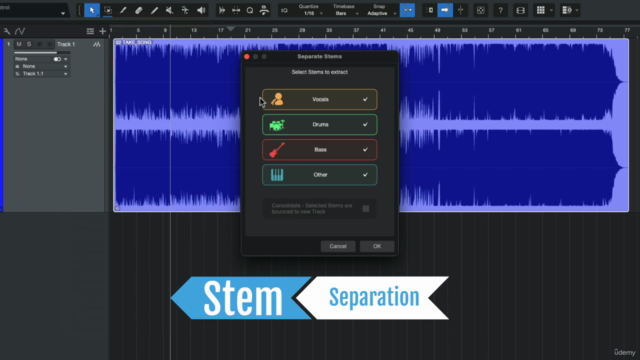Close the Separate Stems dialog
Viewport: 640px width, 360px height.
pyautogui.click(x=247, y=57)
